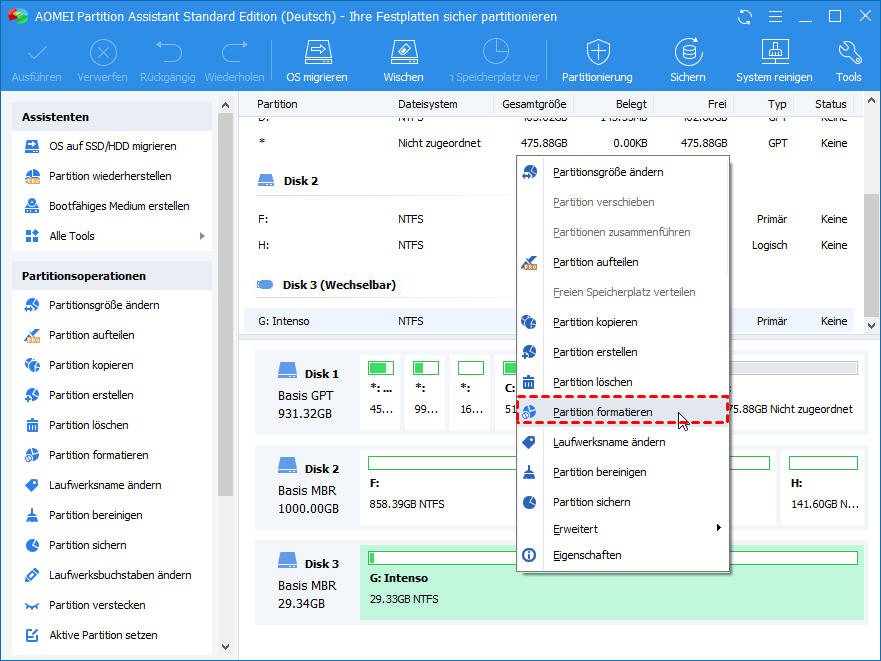Viewport: 881px width, 661px height.
Task: Select Laufwerksname ändern in context menu
Action: coord(623,442)
